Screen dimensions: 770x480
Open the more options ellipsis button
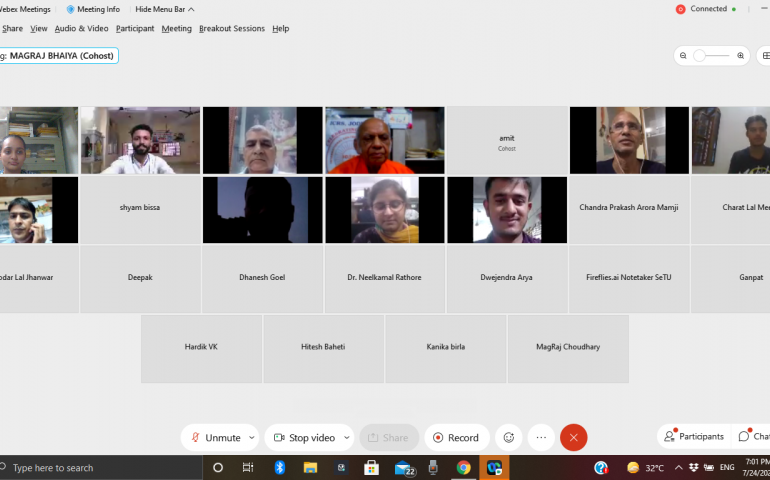[x=541, y=437]
